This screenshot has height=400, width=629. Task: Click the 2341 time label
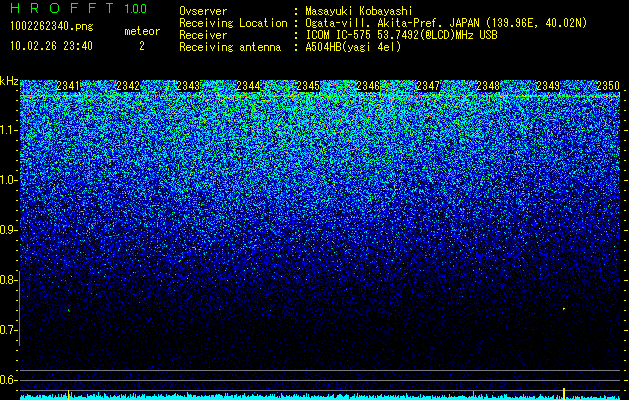pos(68,86)
